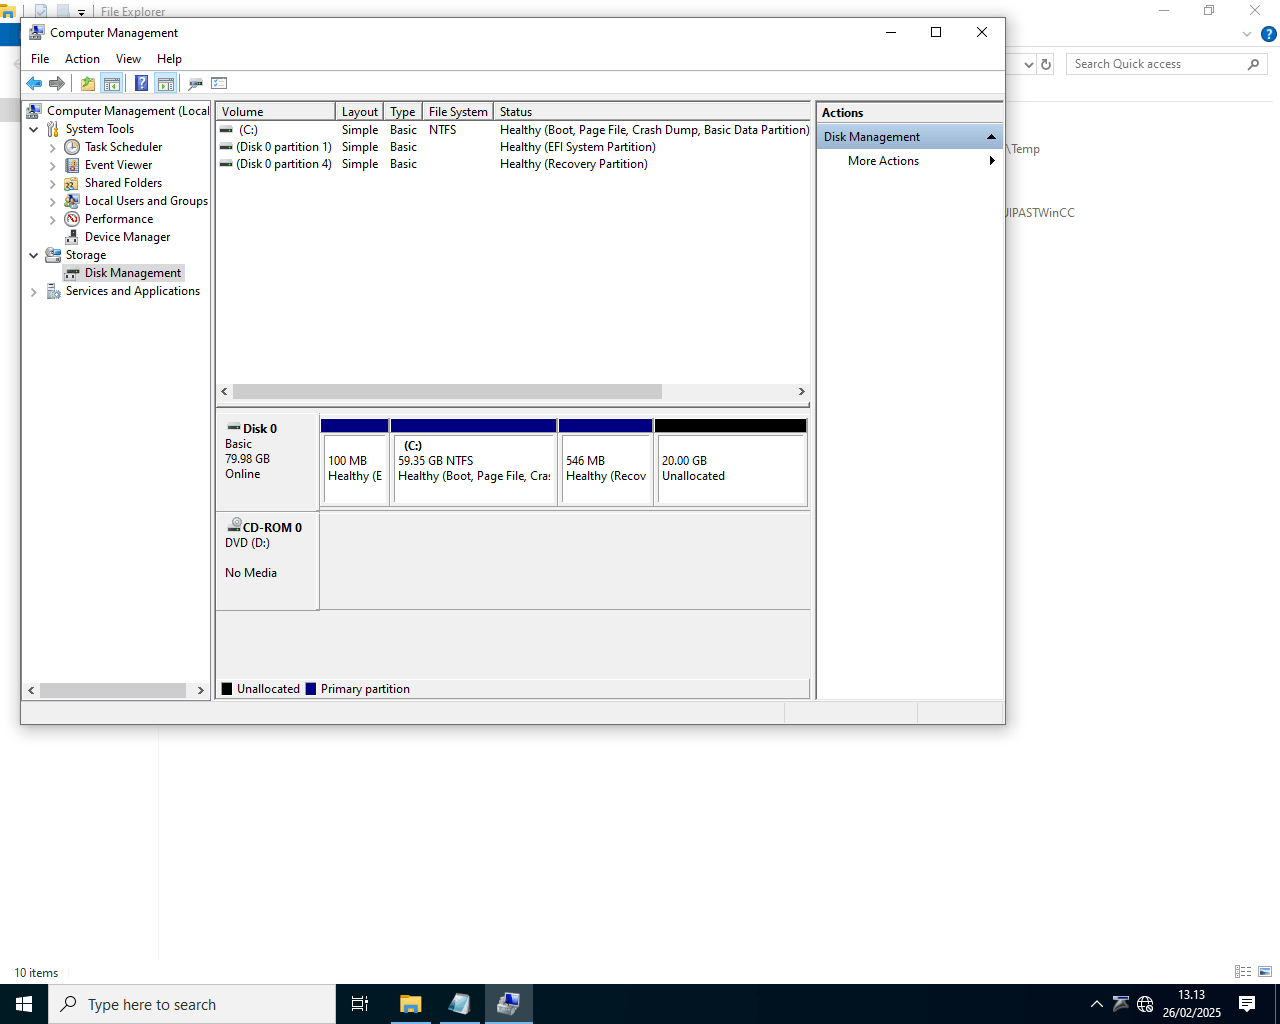Click the Actions pane header

click(x=909, y=113)
